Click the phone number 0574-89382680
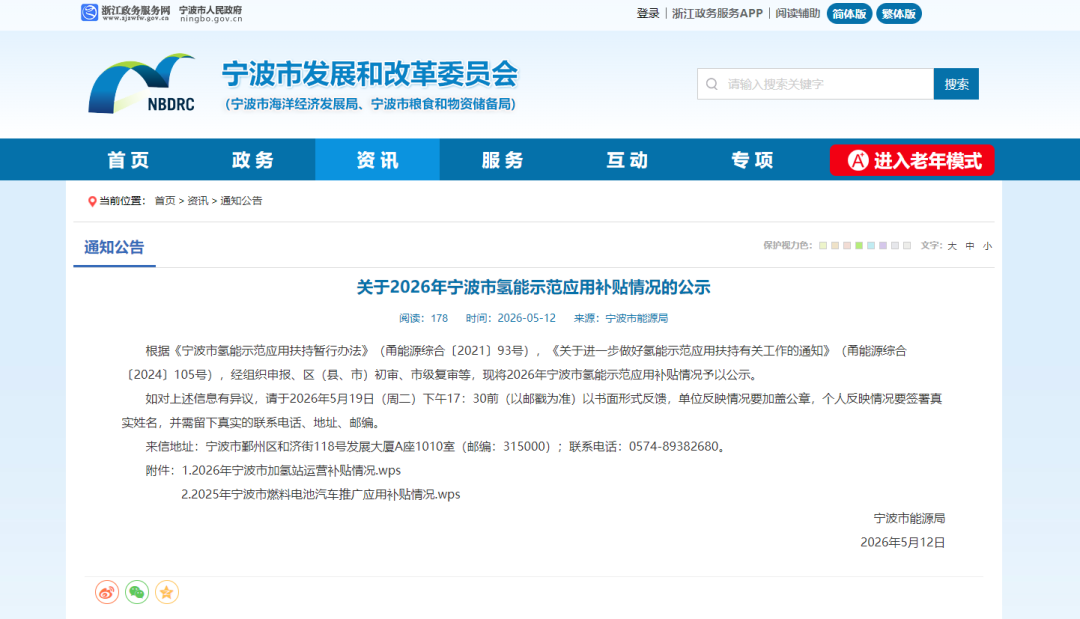The width and height of the screenshot is (1080, 619). [674, 446]
